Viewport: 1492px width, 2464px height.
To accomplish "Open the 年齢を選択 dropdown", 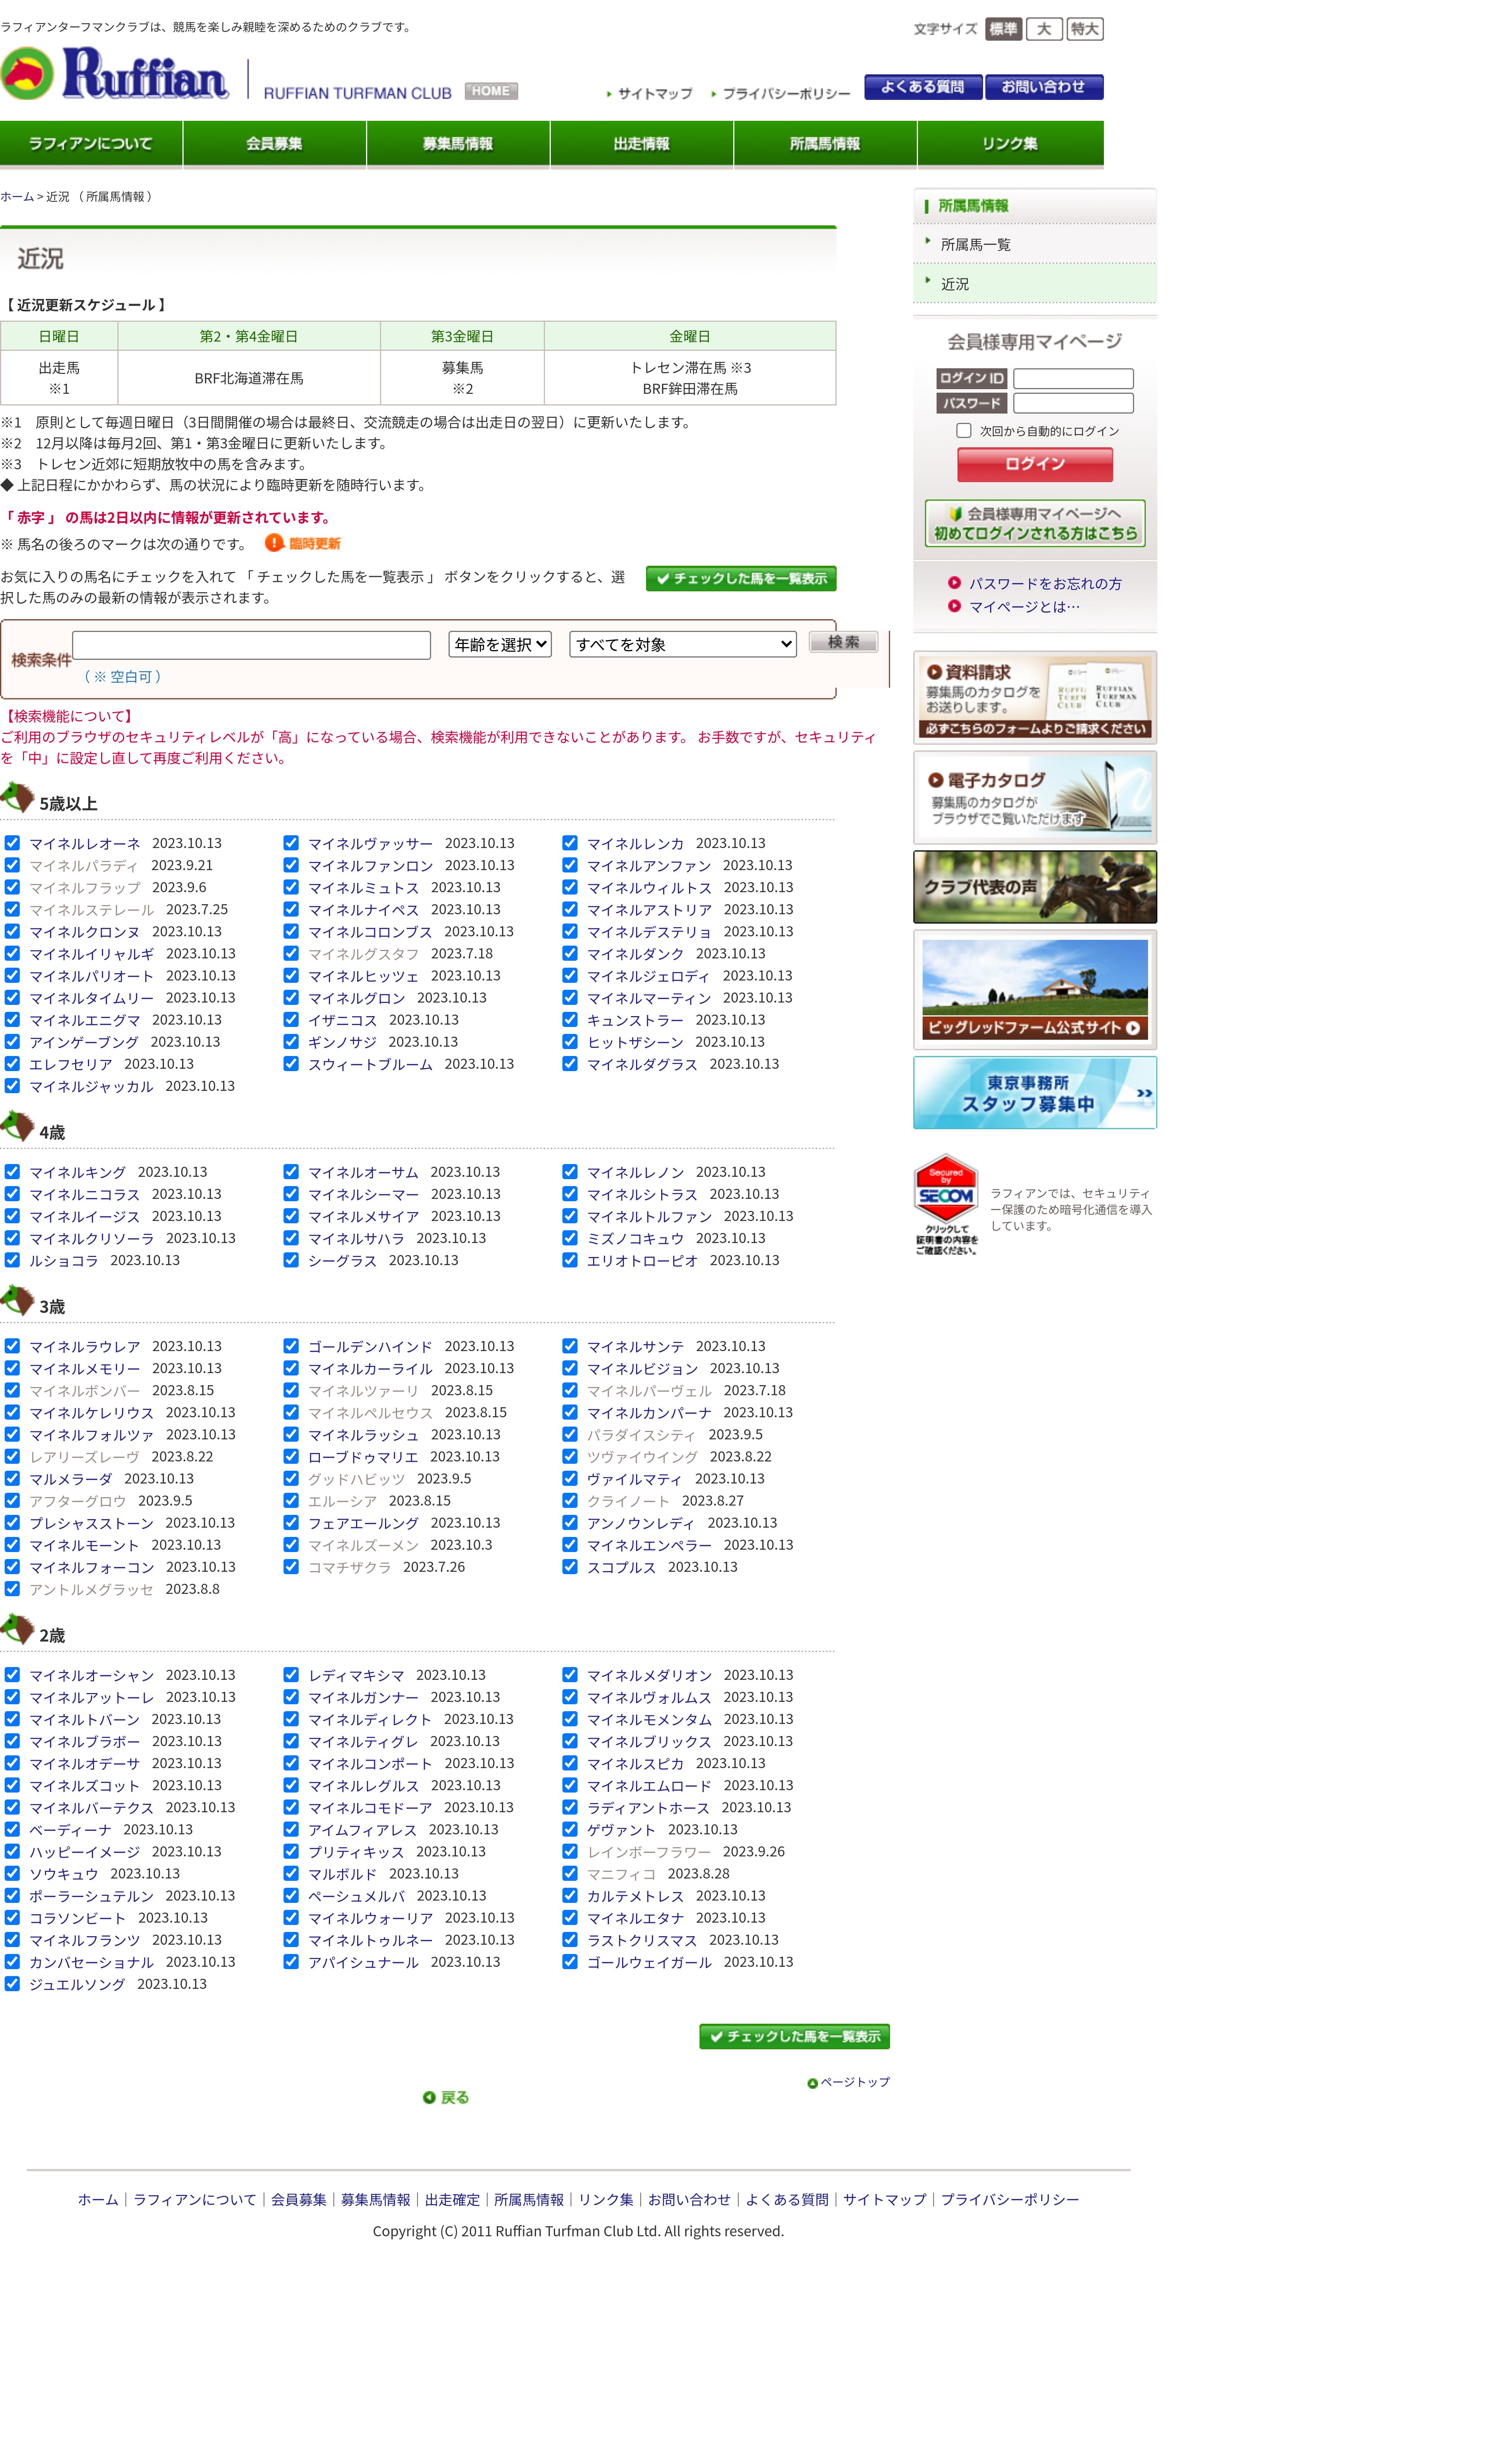I will tap(500, 645).
